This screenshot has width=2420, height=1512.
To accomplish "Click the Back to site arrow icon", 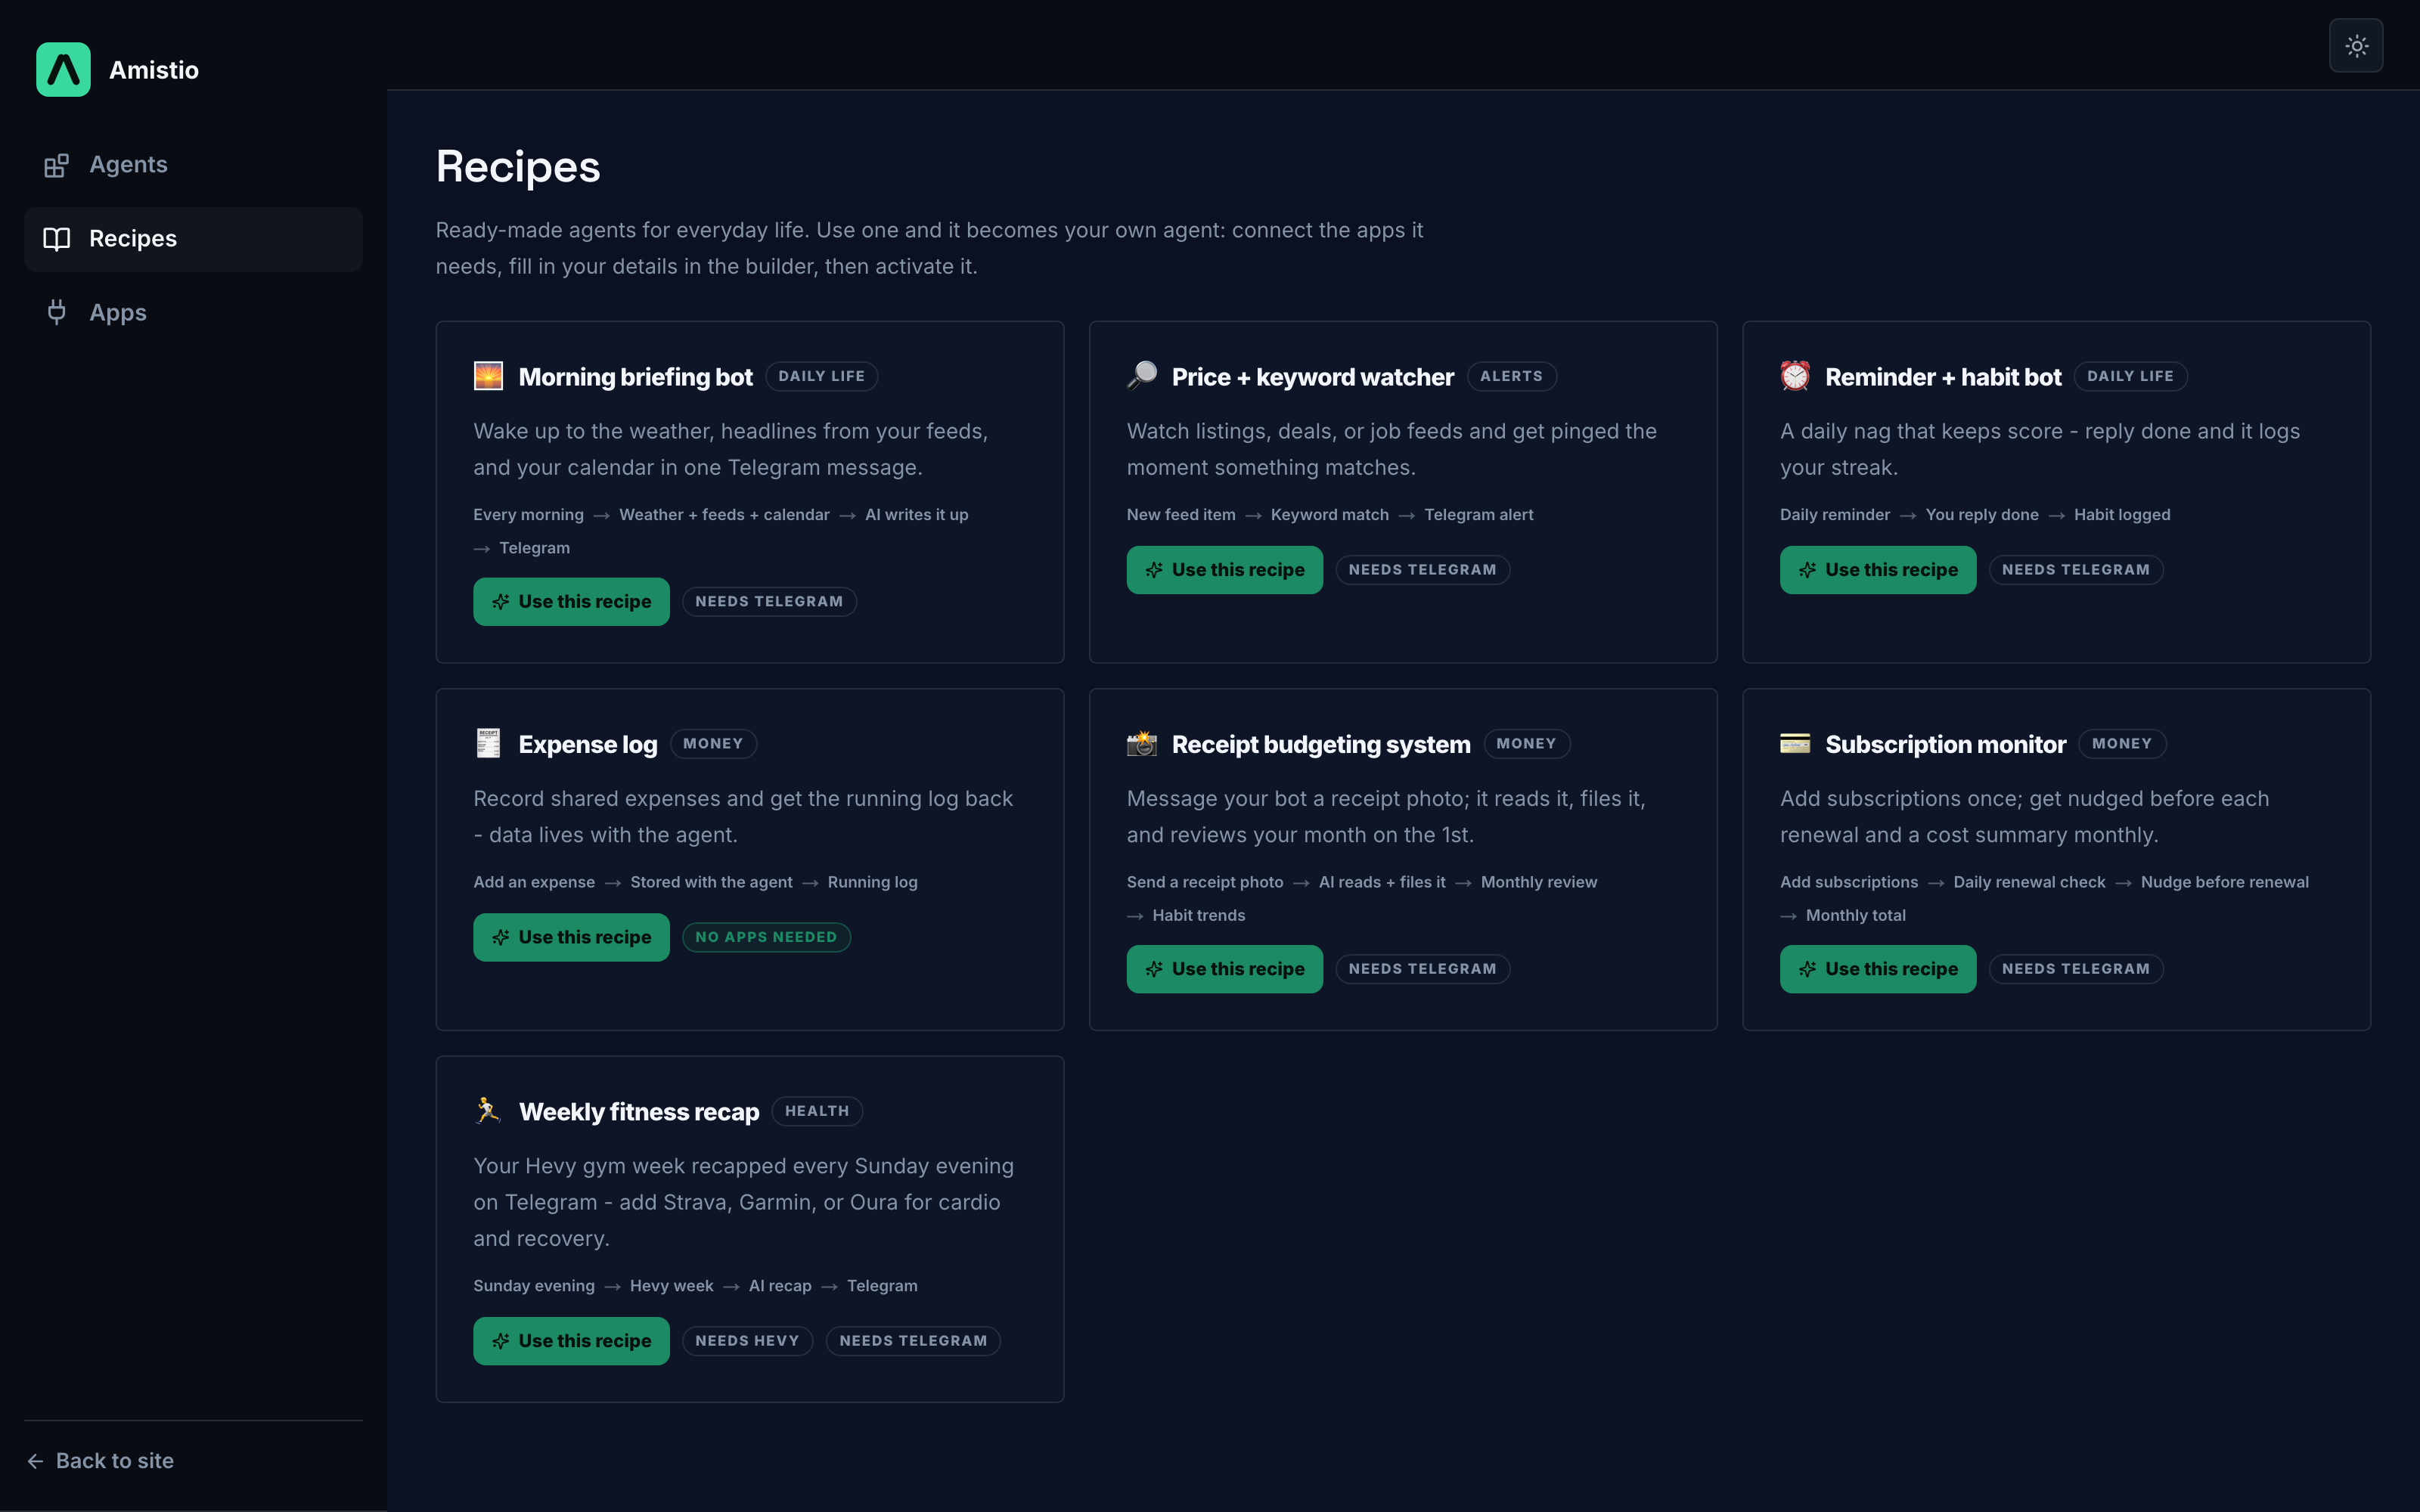I will tap(35, 1461).
